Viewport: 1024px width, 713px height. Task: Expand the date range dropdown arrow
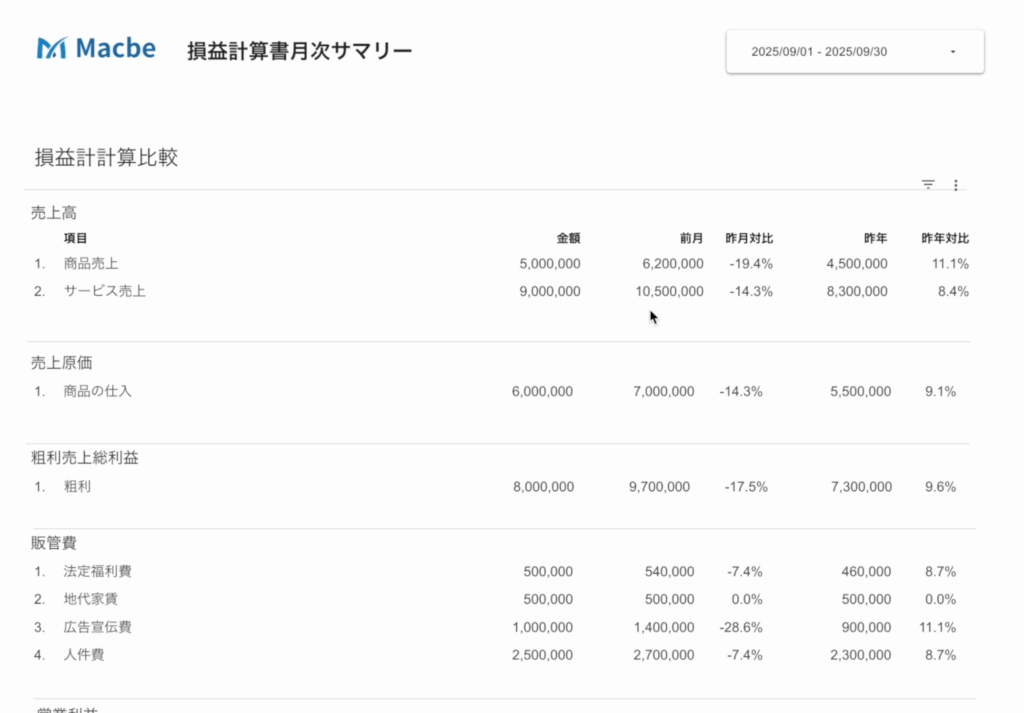(x=952, y=52)
